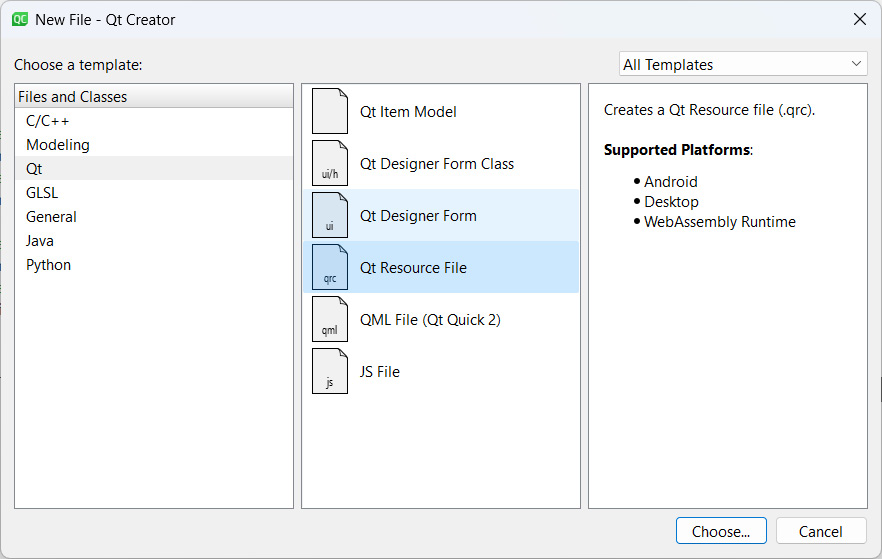Choose the Qt Item Model template label

(x=408, y=112)
